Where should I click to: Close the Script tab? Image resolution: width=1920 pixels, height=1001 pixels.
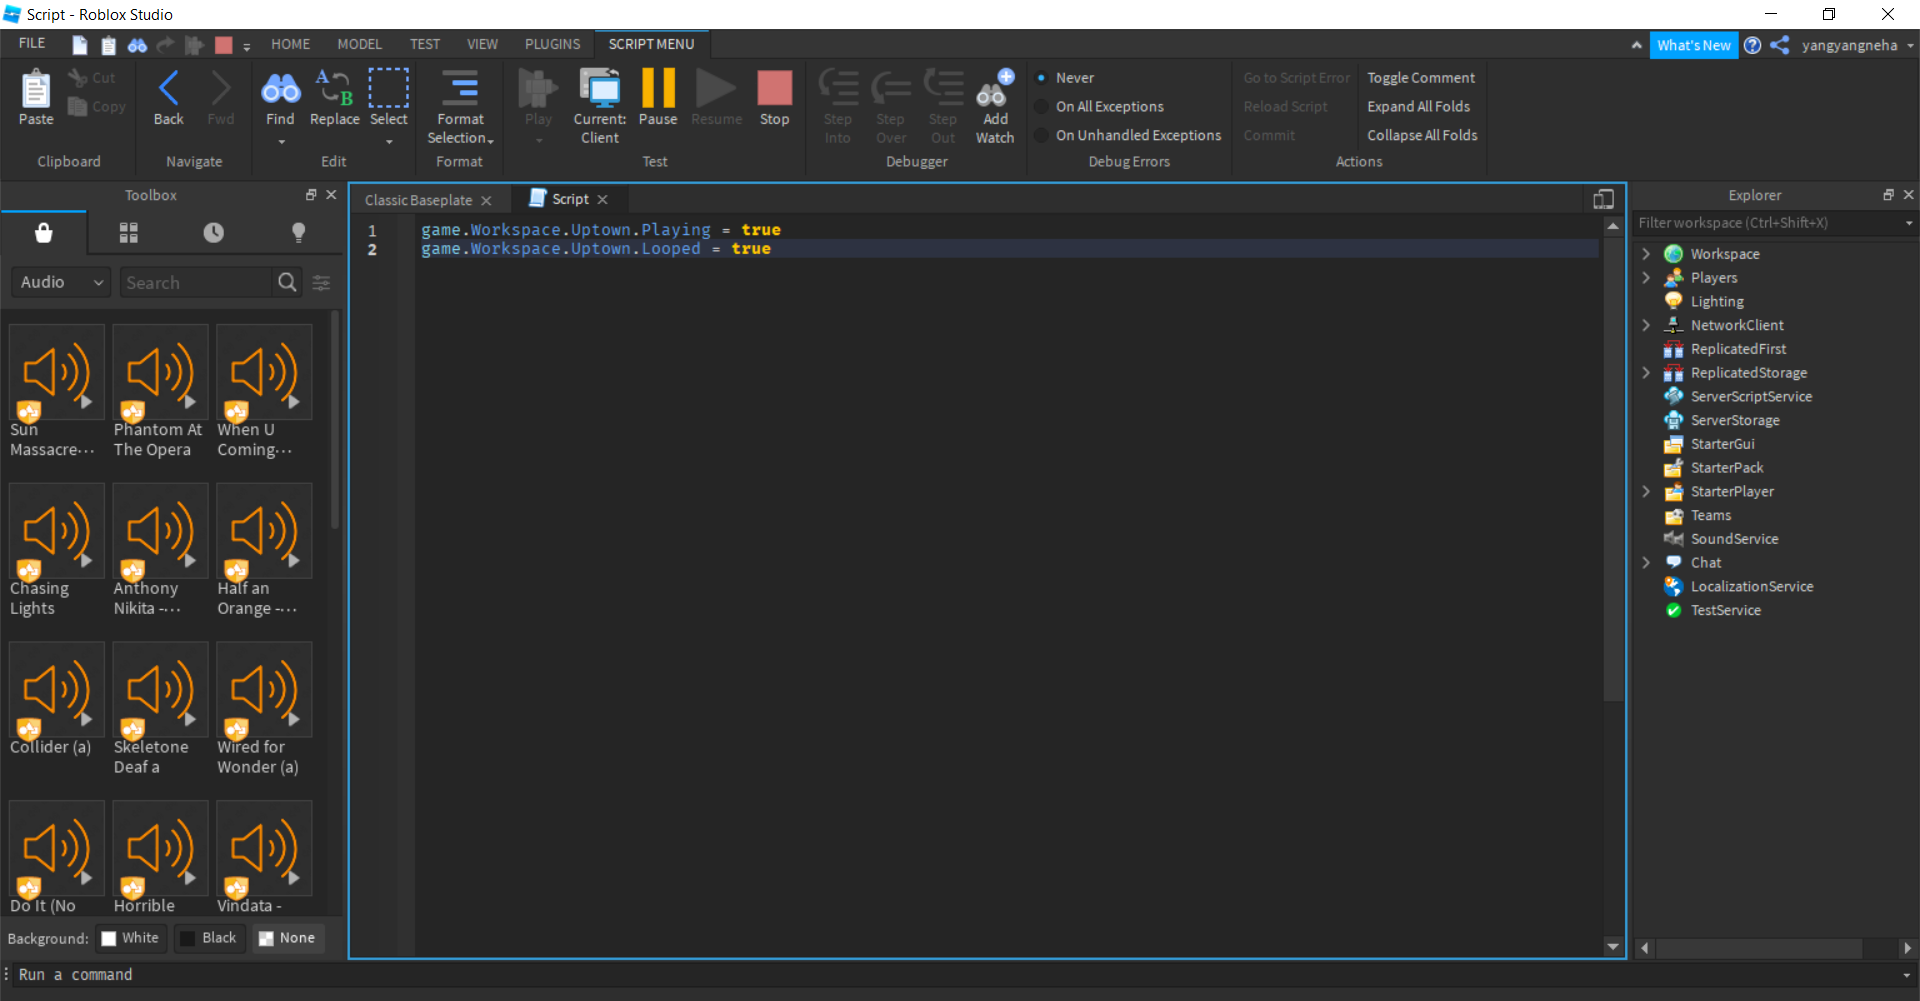point(603,200)
